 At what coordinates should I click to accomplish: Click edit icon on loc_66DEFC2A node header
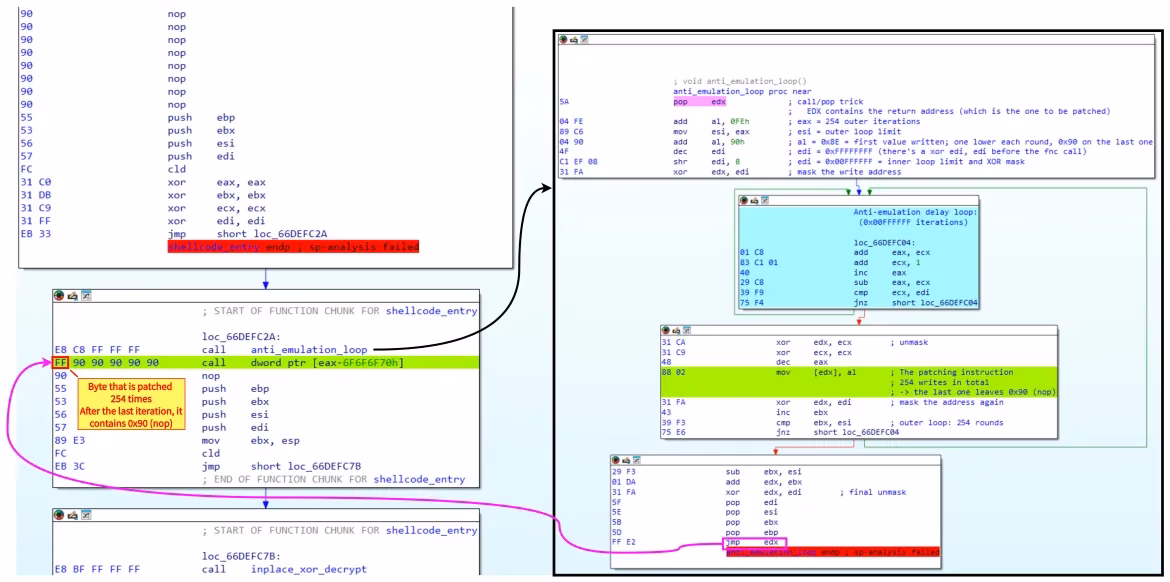pos(71,296)
